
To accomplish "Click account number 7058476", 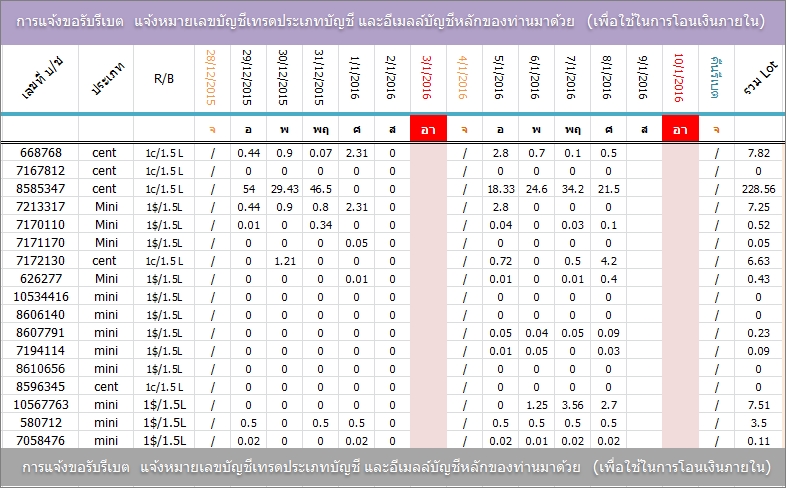I will click(x=41, y=441).
